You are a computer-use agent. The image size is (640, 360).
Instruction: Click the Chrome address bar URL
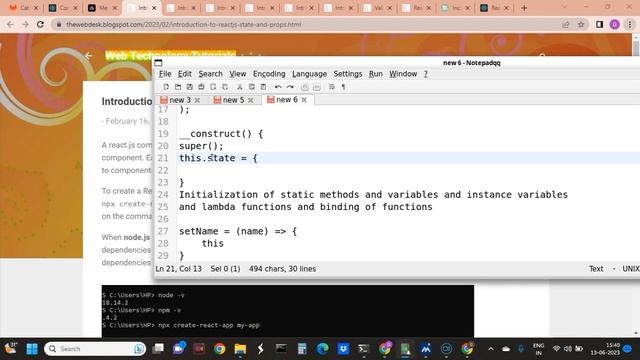tap(184, 24)
